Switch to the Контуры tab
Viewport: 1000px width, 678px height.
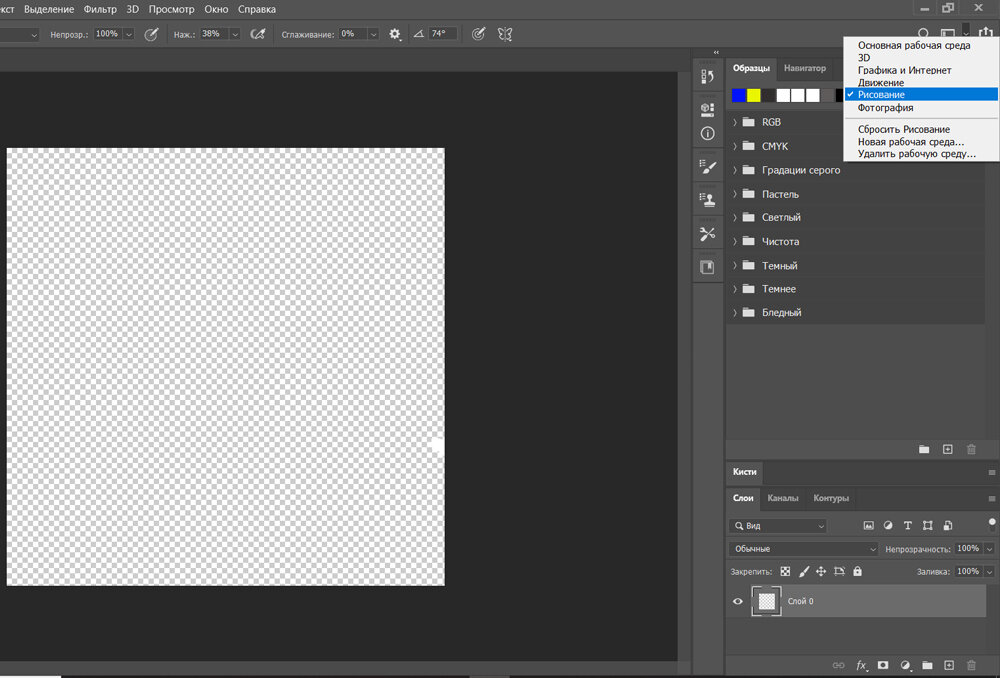[831, 498]
